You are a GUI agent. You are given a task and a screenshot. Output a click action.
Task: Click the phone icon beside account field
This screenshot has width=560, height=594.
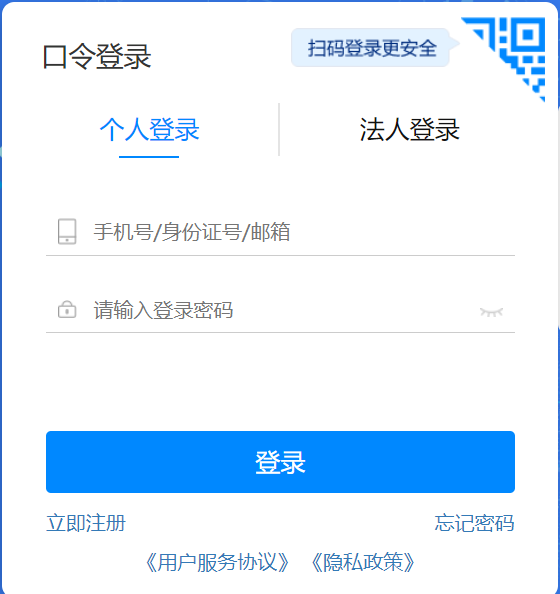click(x=67, y=231)
